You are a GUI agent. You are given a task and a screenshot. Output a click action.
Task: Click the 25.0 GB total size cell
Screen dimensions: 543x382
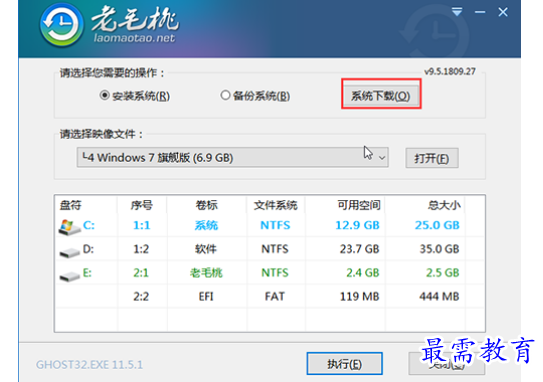437,225
